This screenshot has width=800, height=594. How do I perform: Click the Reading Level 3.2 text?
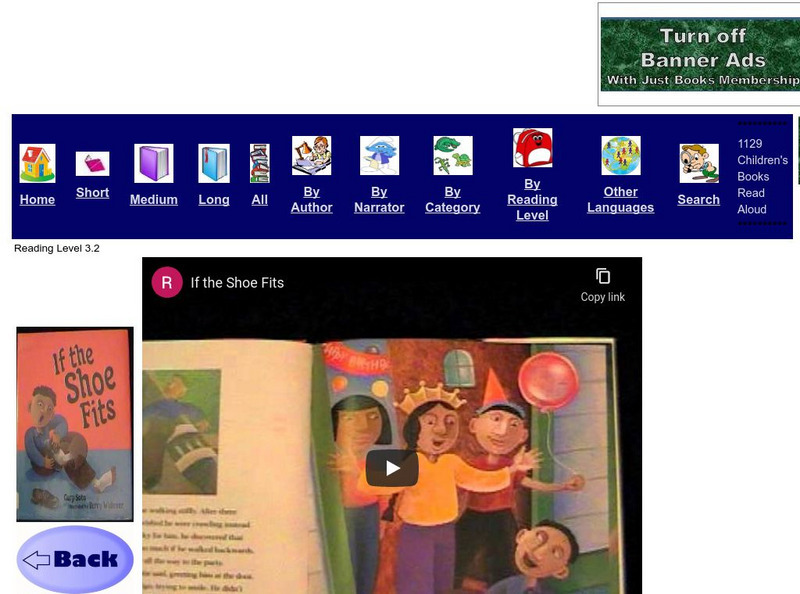click(x=57, y=249)
